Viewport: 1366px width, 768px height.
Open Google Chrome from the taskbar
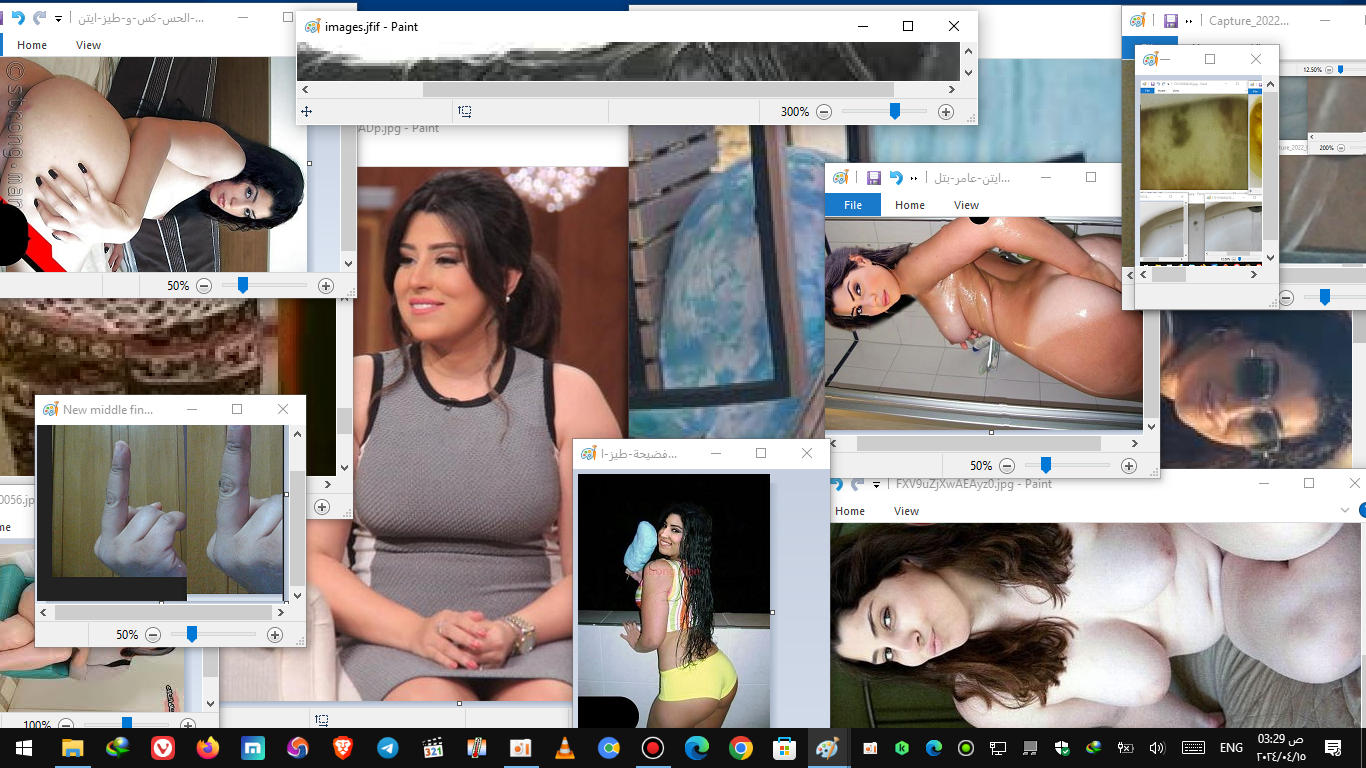(x=740, y=748)
